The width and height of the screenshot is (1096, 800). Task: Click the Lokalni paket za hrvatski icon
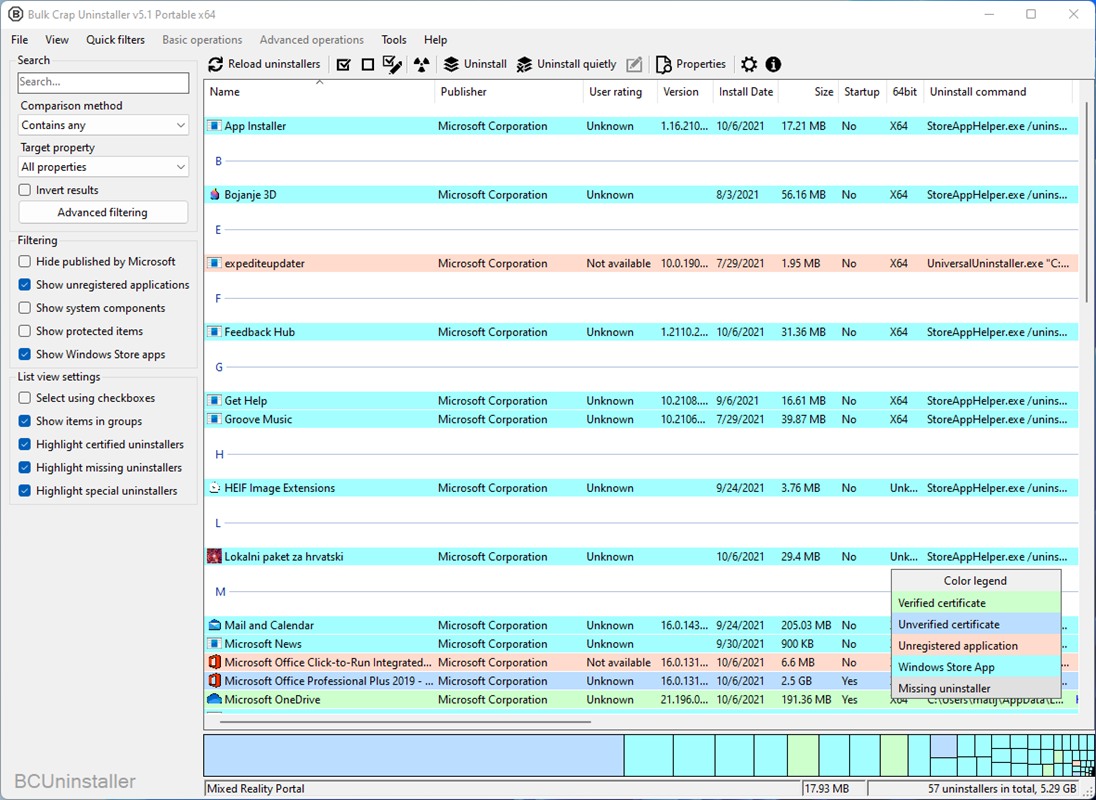point(215,557)
